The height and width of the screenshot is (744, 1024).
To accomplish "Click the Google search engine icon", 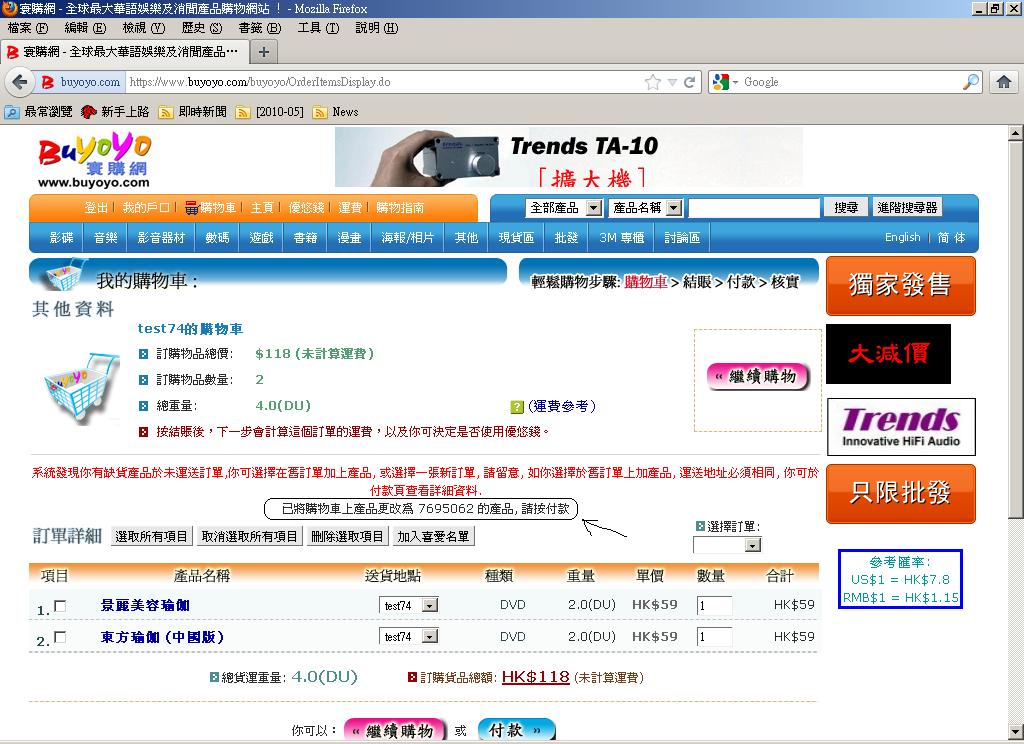I will [721, 82].
